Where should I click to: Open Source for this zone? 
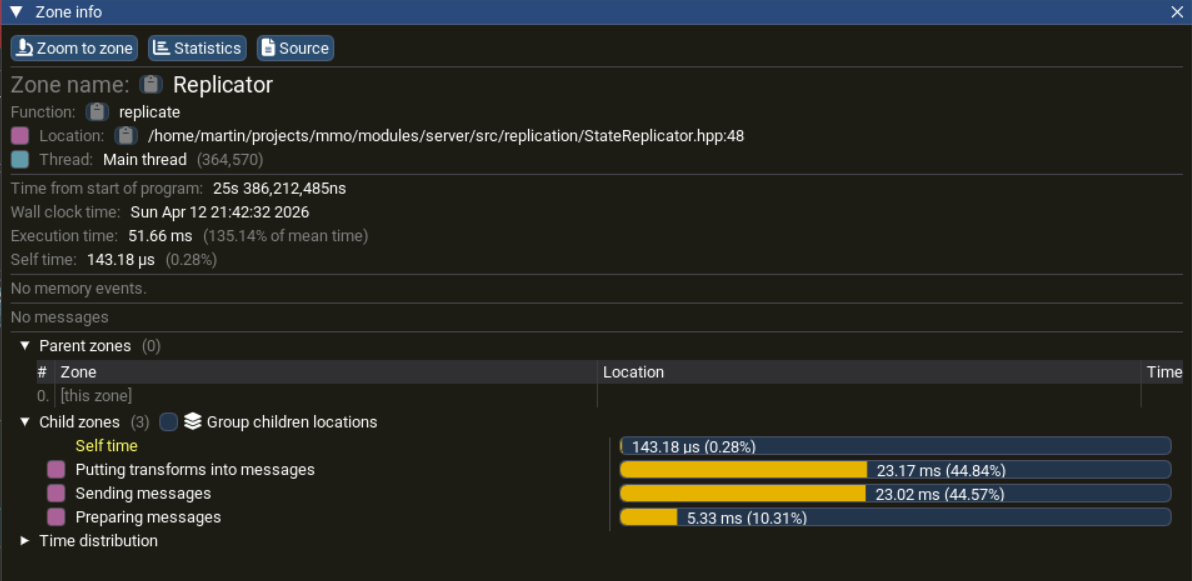pos(295,48)
